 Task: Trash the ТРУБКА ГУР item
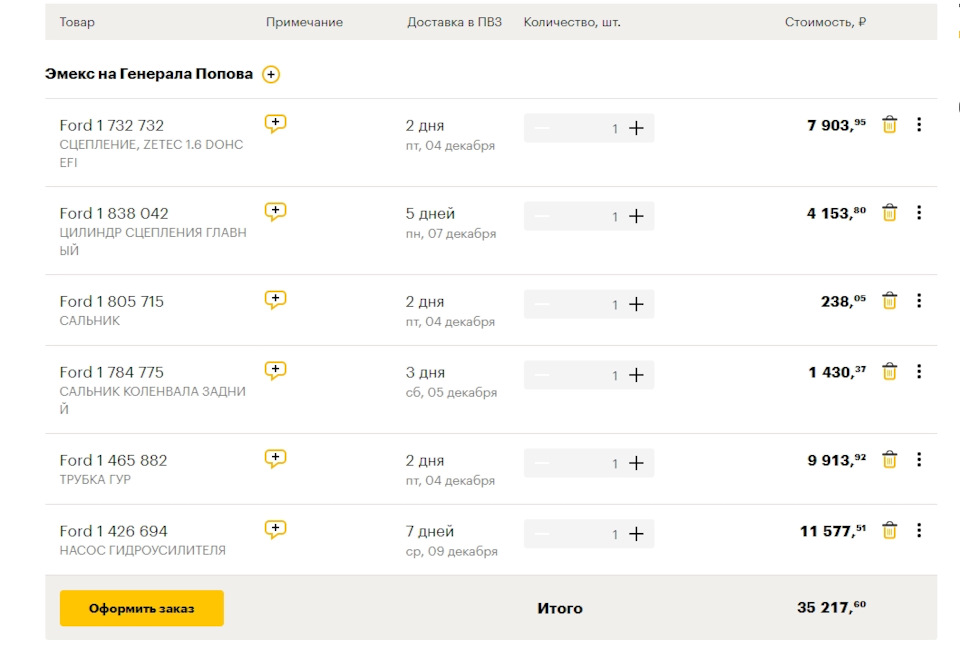889,460
